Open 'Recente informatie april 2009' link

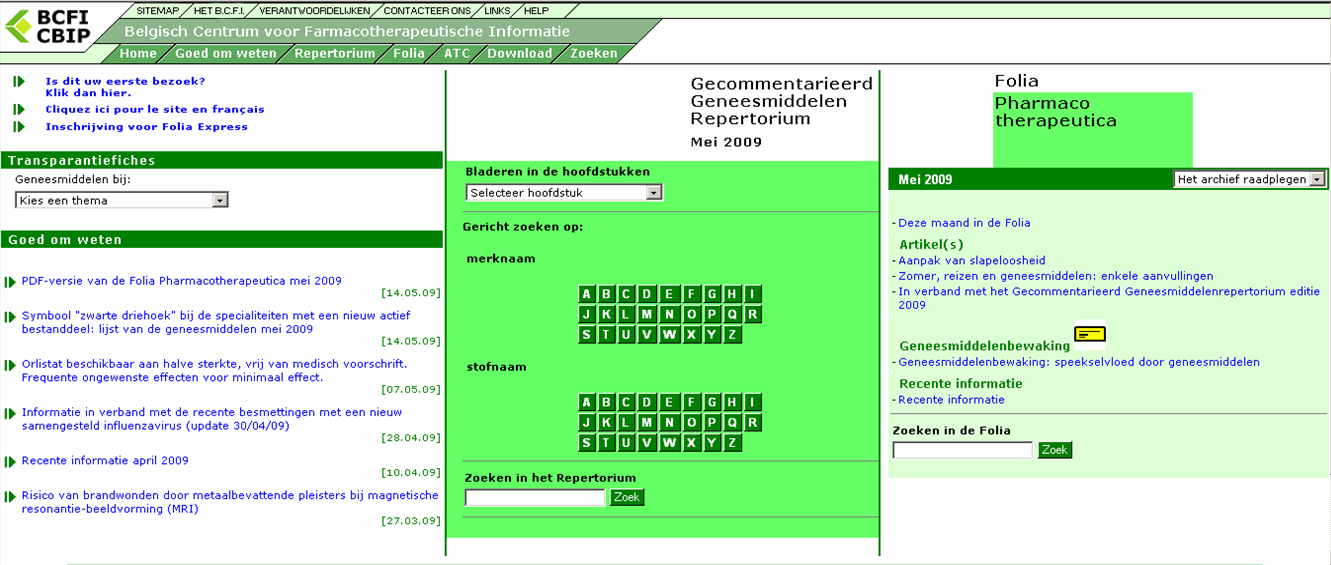pos(105,461)
